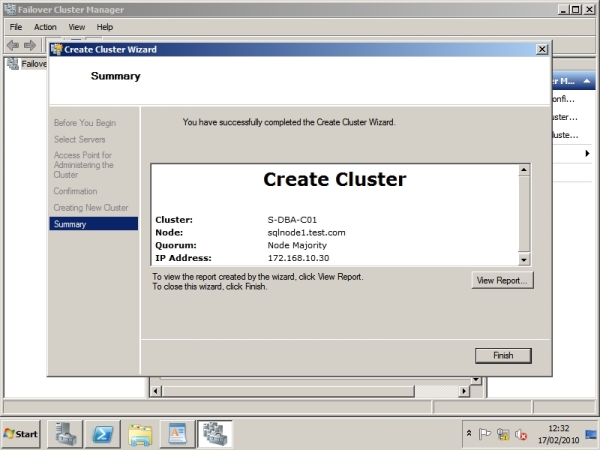This screenshot has height=450, width=600.
Task: Open the Help menu
Action: point(104,27)
